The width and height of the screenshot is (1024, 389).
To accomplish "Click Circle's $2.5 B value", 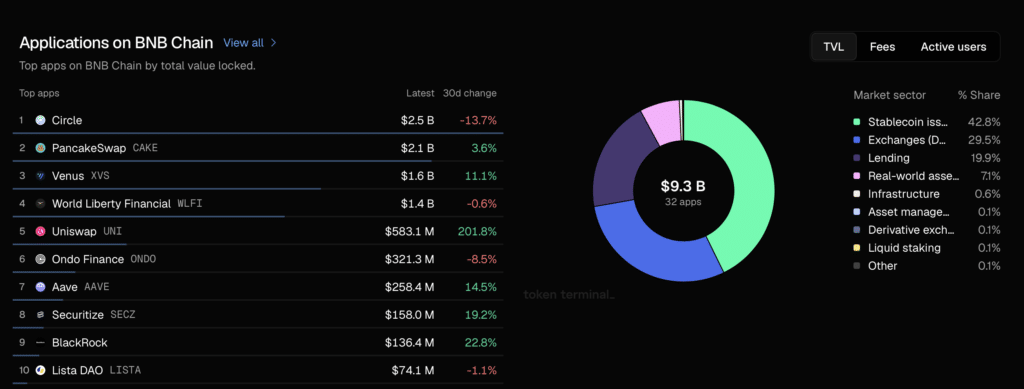I will (x=417, y=120).
